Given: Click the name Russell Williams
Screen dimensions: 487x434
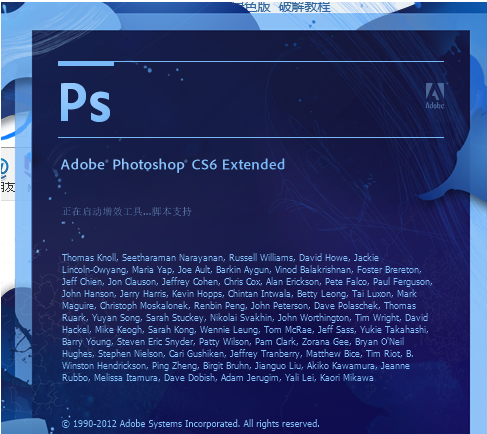Looking at the screenshot, I should point(261,258).
